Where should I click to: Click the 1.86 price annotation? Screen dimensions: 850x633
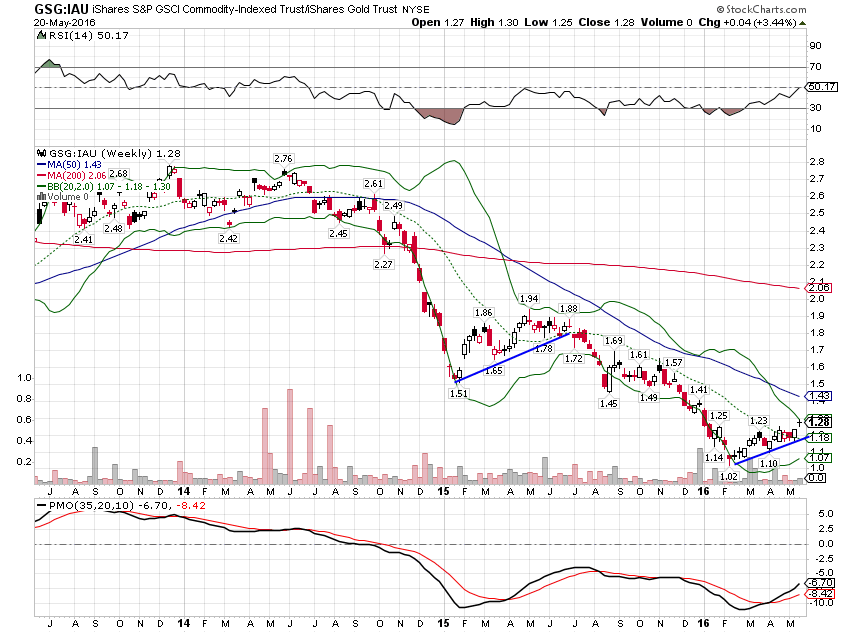click(483, 313)
